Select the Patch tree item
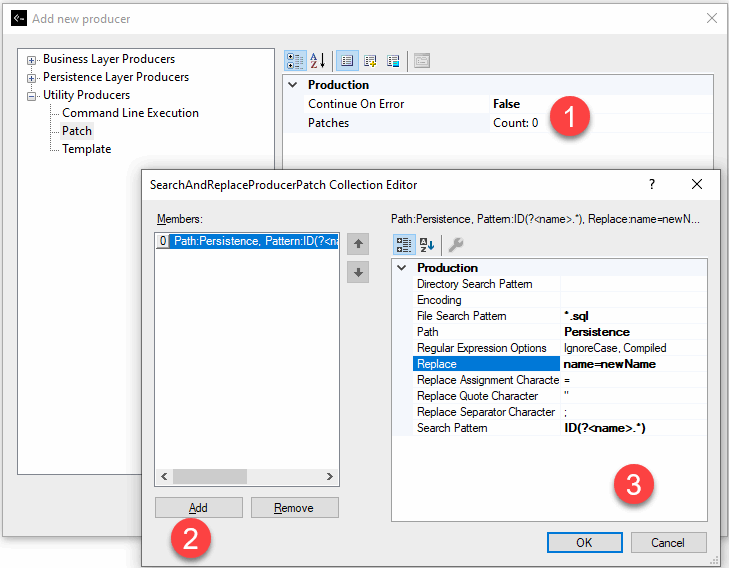 click(77, 131)
